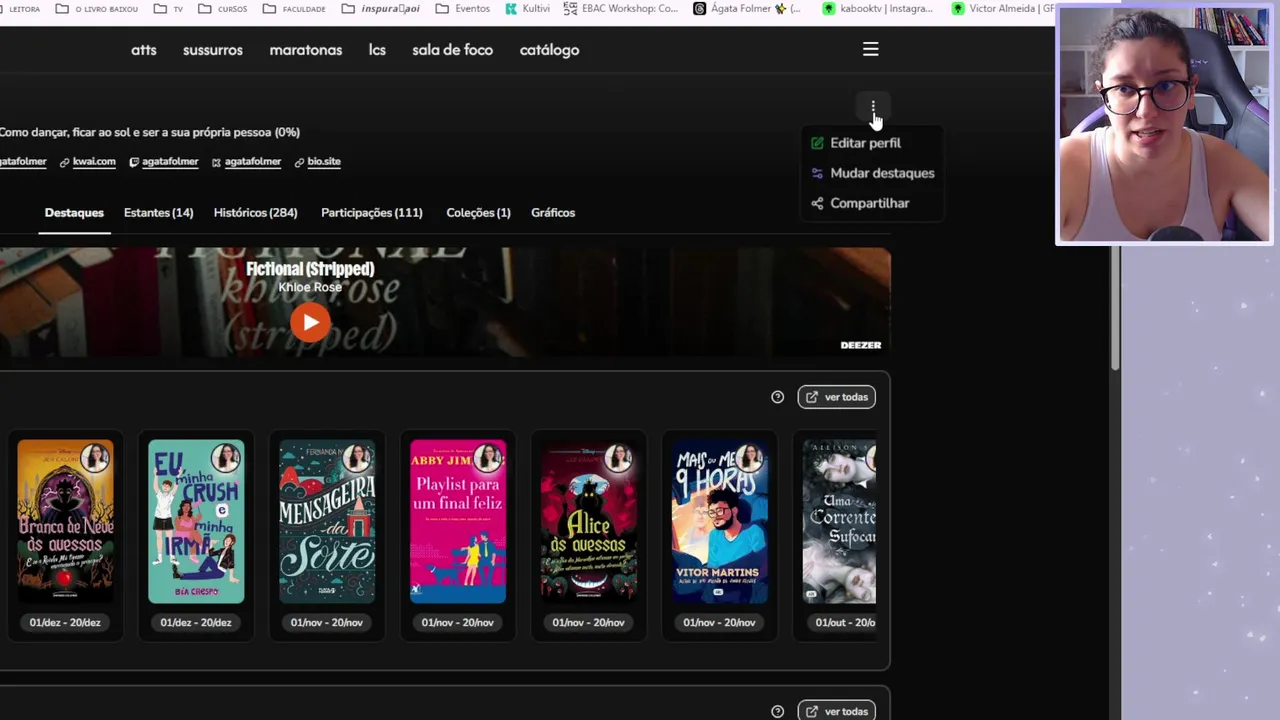Play Fictional (Stripped) on Deezer player
The height and width of the screenshot is (720, 1280).
click(x=310, y=322)
